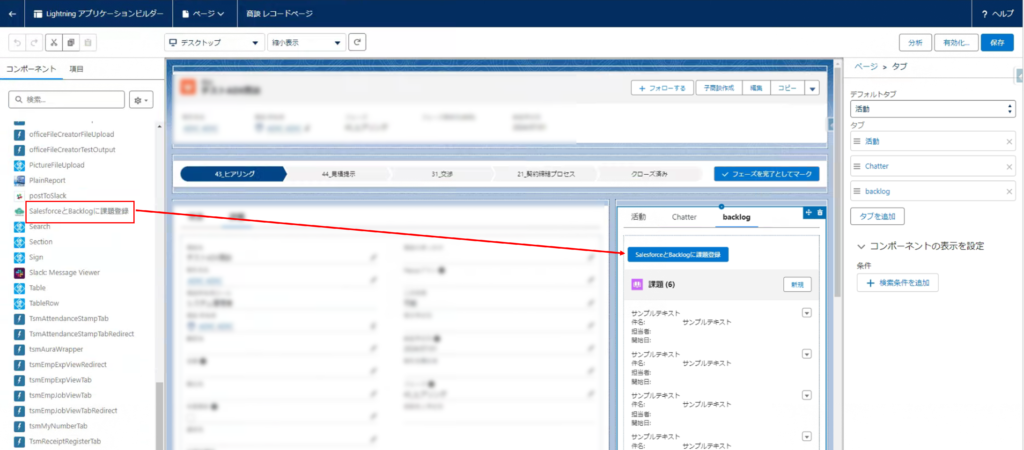Remove the 活動 tab with its X
Viewport: 1024px width, 450px height.
click(1009, 141)
